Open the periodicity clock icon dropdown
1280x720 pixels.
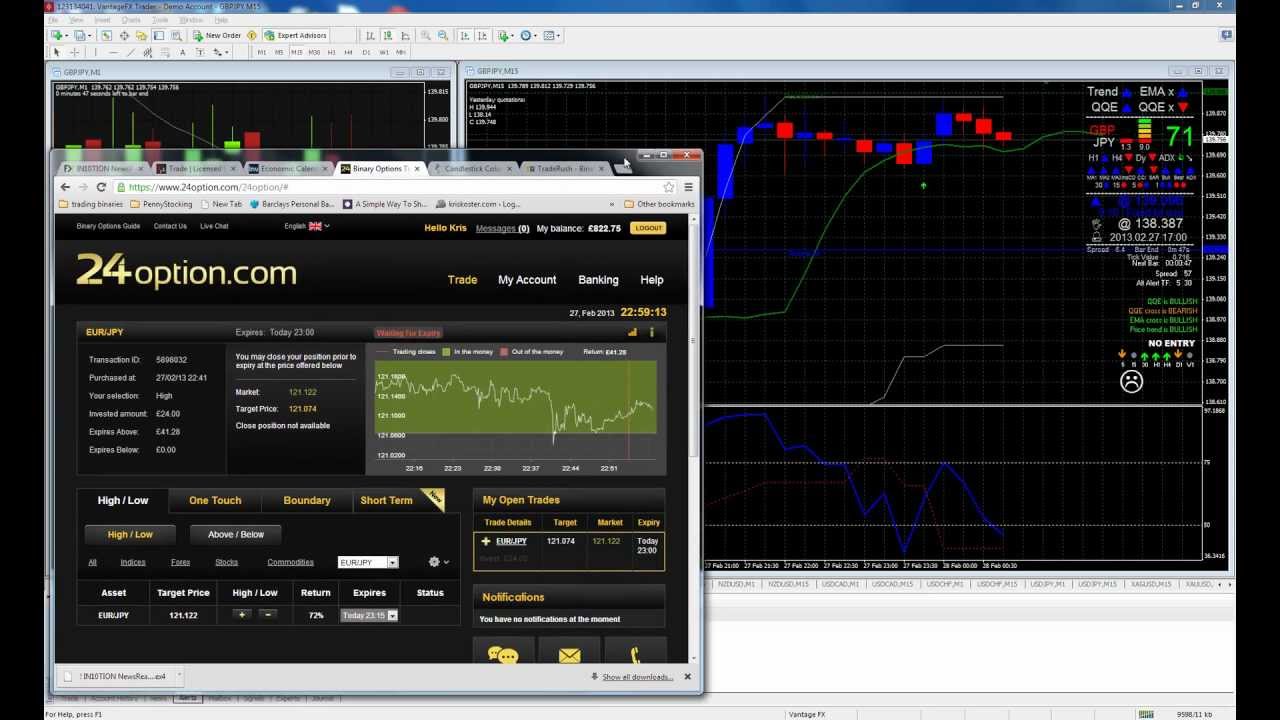coord(528,35)
